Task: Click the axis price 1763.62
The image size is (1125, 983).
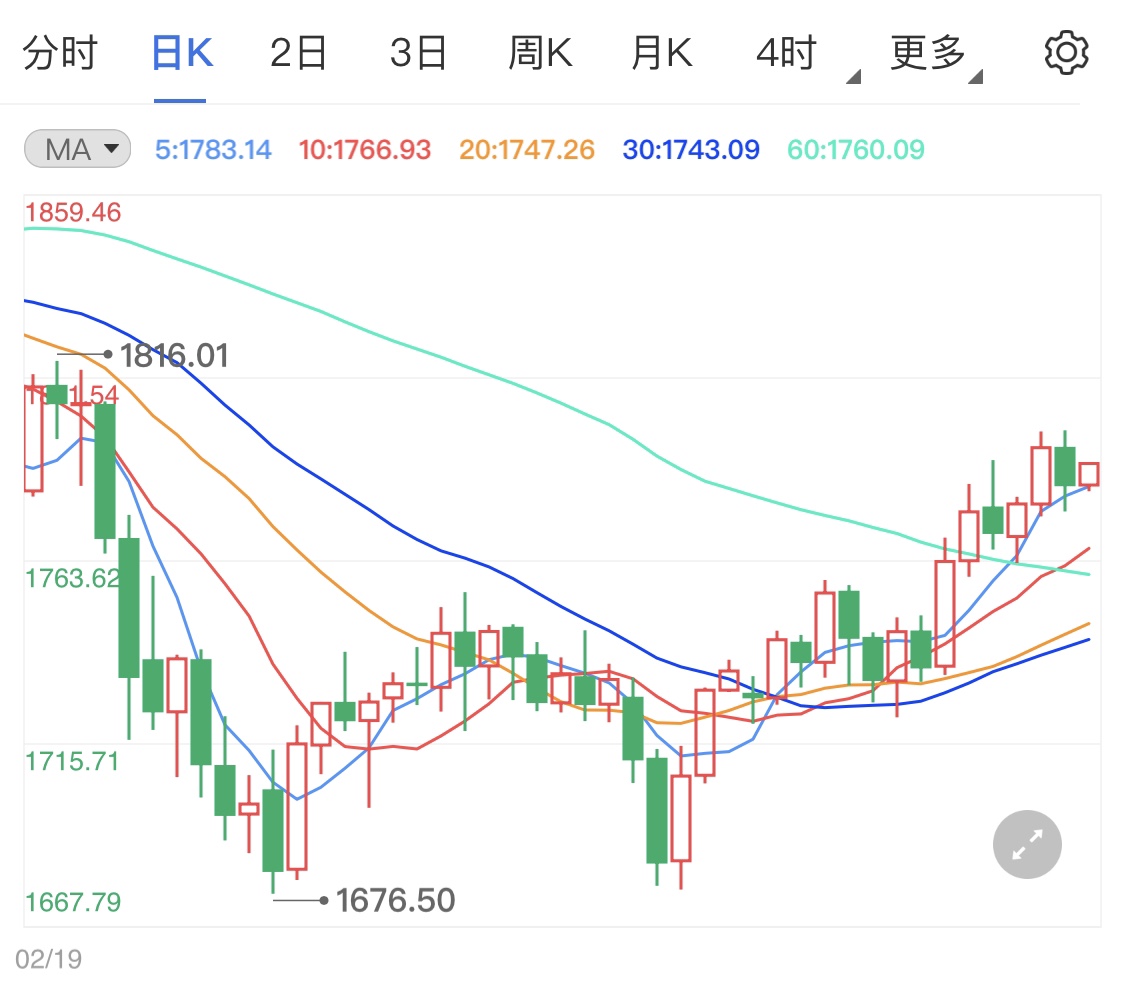Action: point(72,578)
